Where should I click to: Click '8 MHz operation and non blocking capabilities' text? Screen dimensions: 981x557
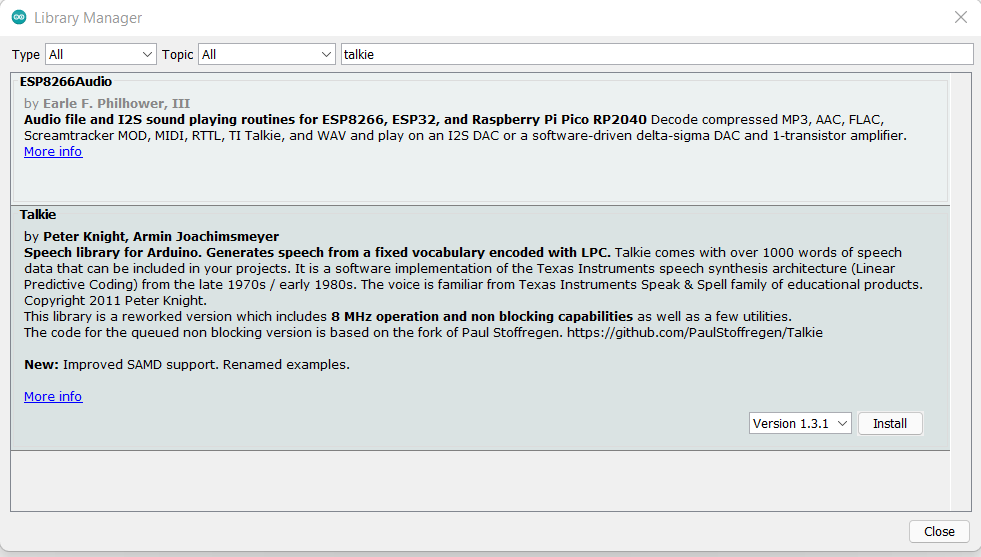(x=482, y=317)
